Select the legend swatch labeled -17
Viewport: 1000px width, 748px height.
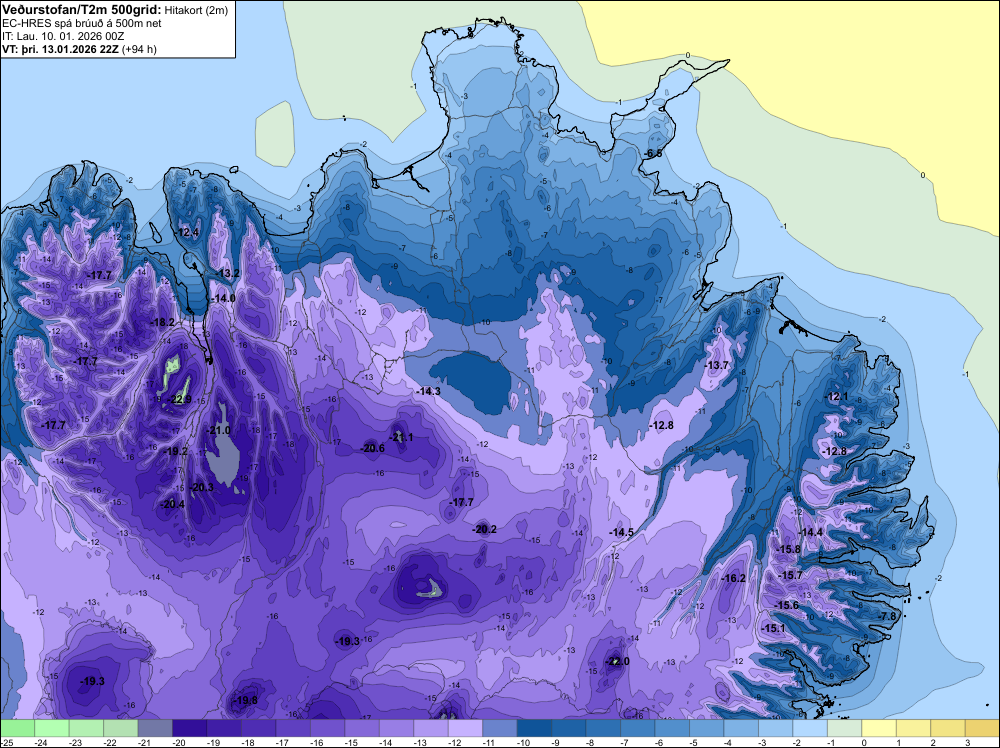click(x=293, y=728)
